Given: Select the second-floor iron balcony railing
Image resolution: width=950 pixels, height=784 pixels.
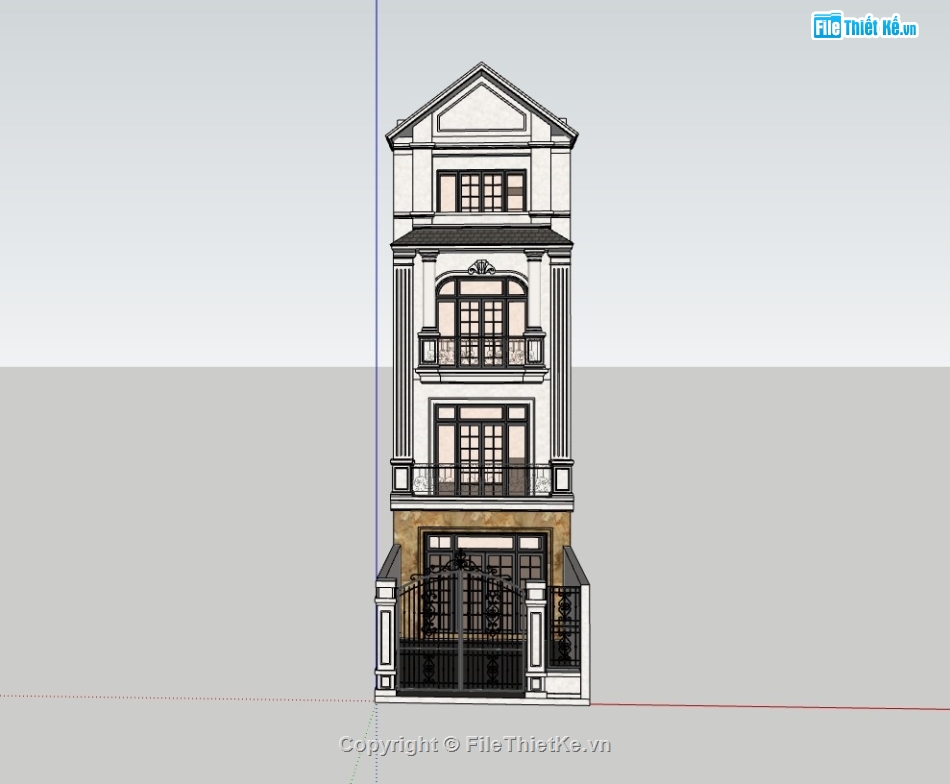Looking at the screenshot, I should [x=482, y=479].
